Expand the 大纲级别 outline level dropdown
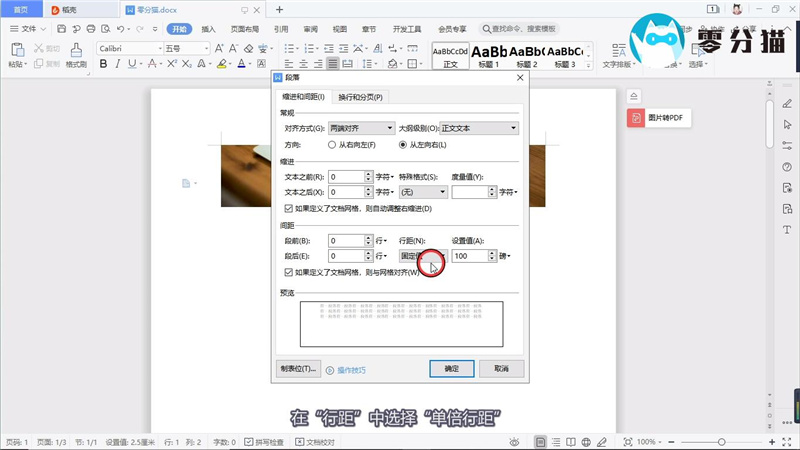The height and width of the screenshot is (450, 800). coord(479,128)
